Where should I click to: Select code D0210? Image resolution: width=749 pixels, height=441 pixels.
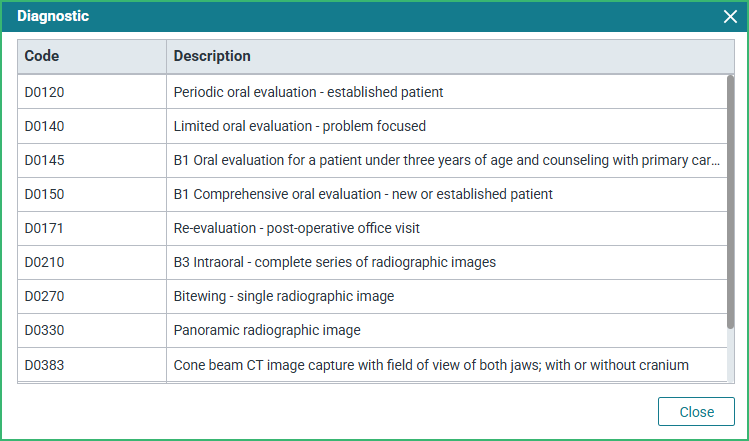pyautogui.click(x=44, y=262)
